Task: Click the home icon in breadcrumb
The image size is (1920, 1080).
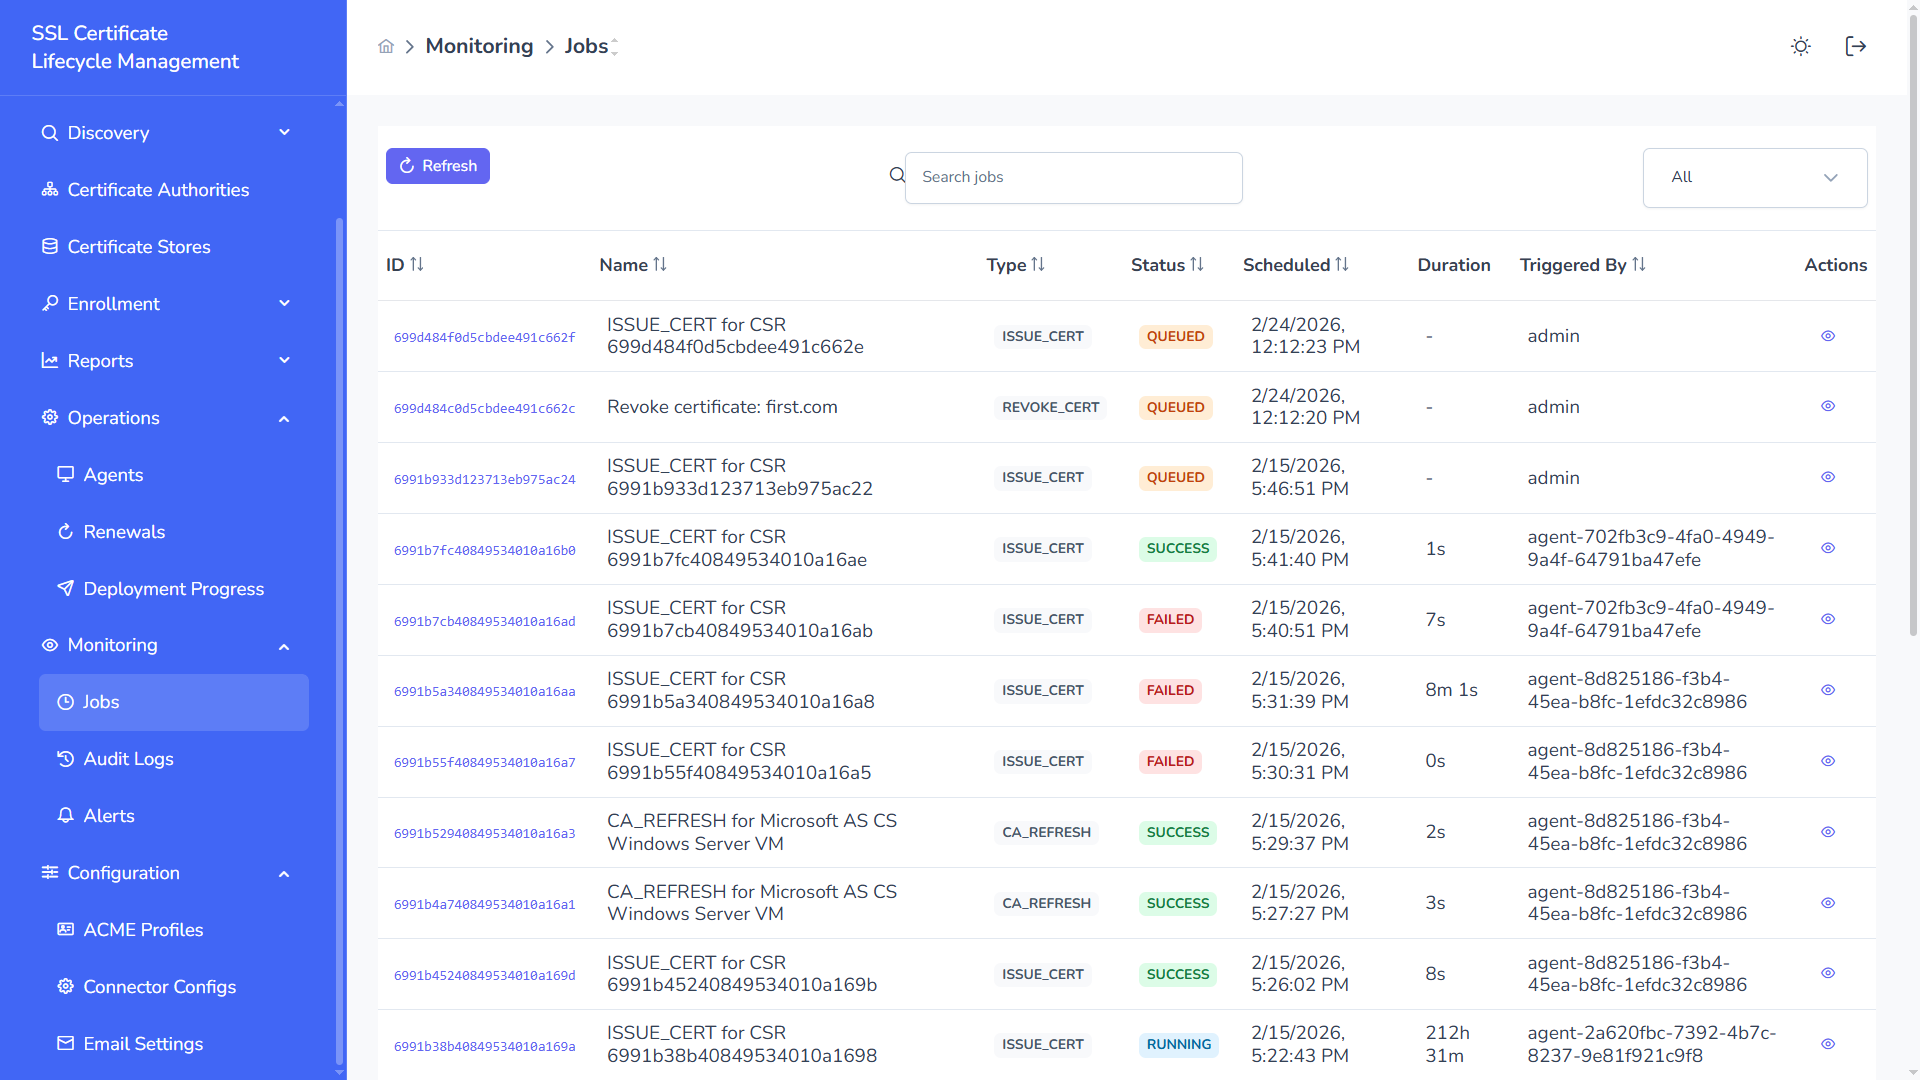Action: (x=386, y=47)
